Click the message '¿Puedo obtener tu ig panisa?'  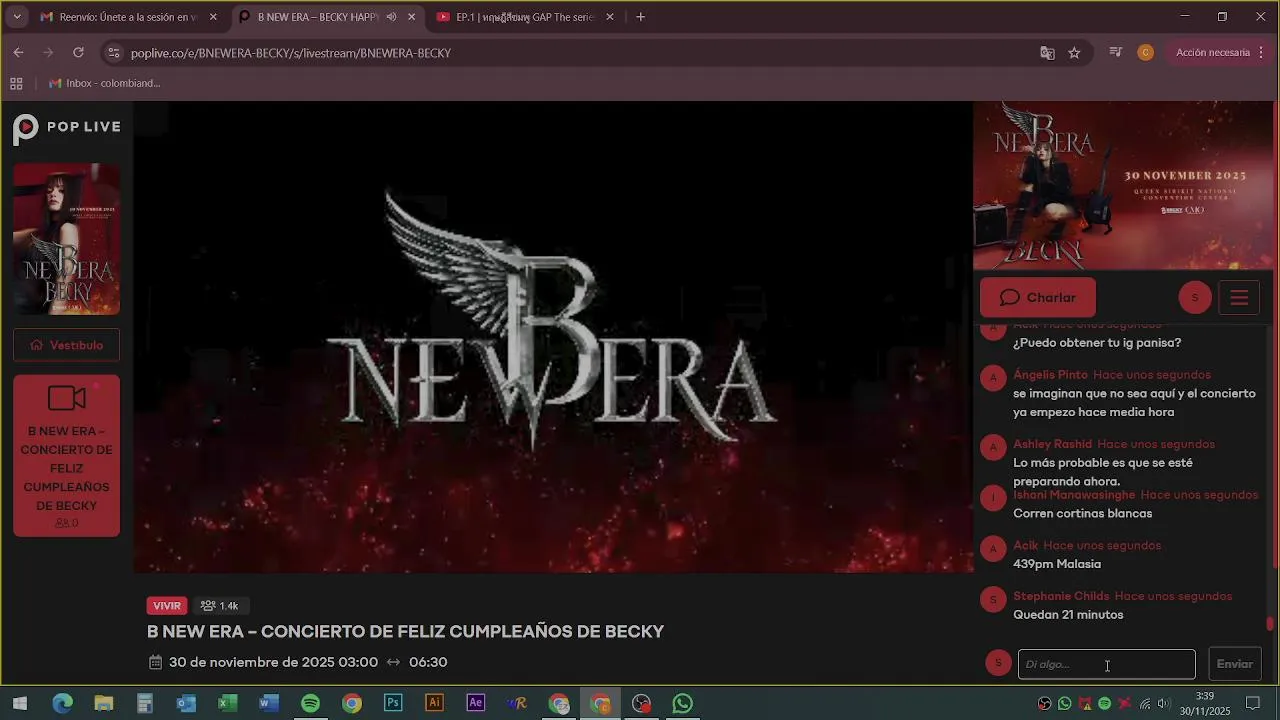tap(1097, 343)
